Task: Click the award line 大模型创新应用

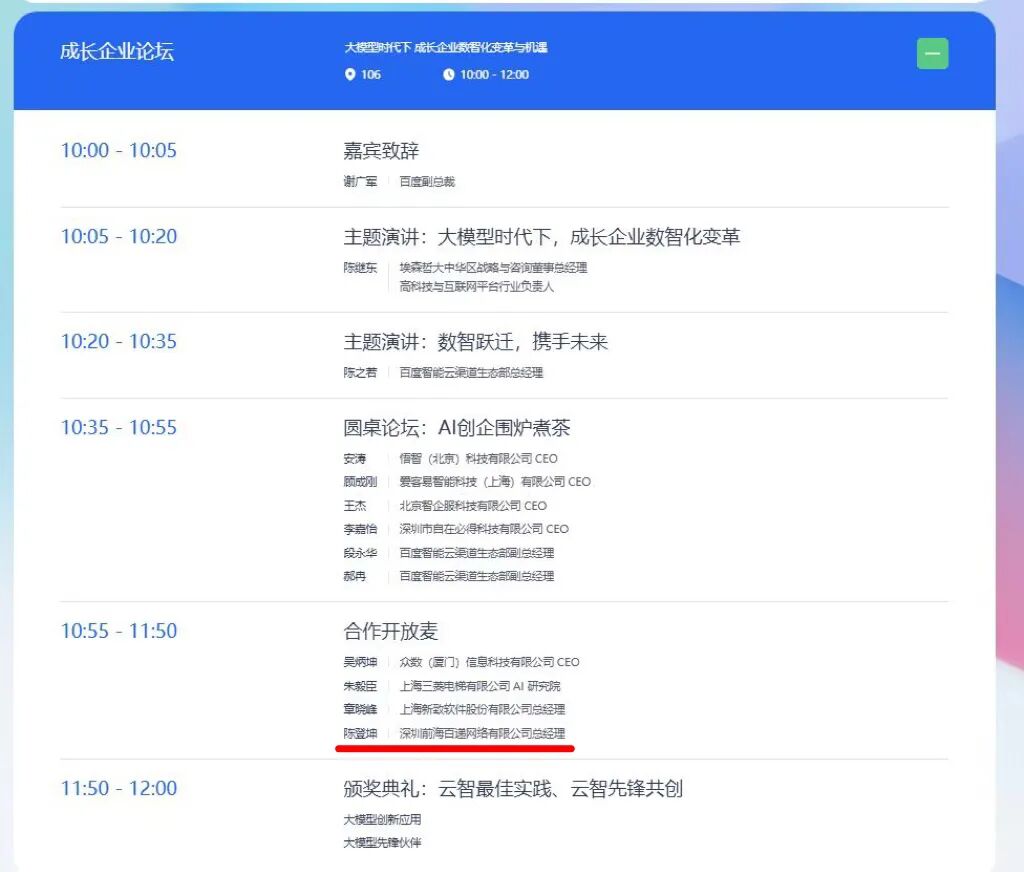Action: click(383, 820)
